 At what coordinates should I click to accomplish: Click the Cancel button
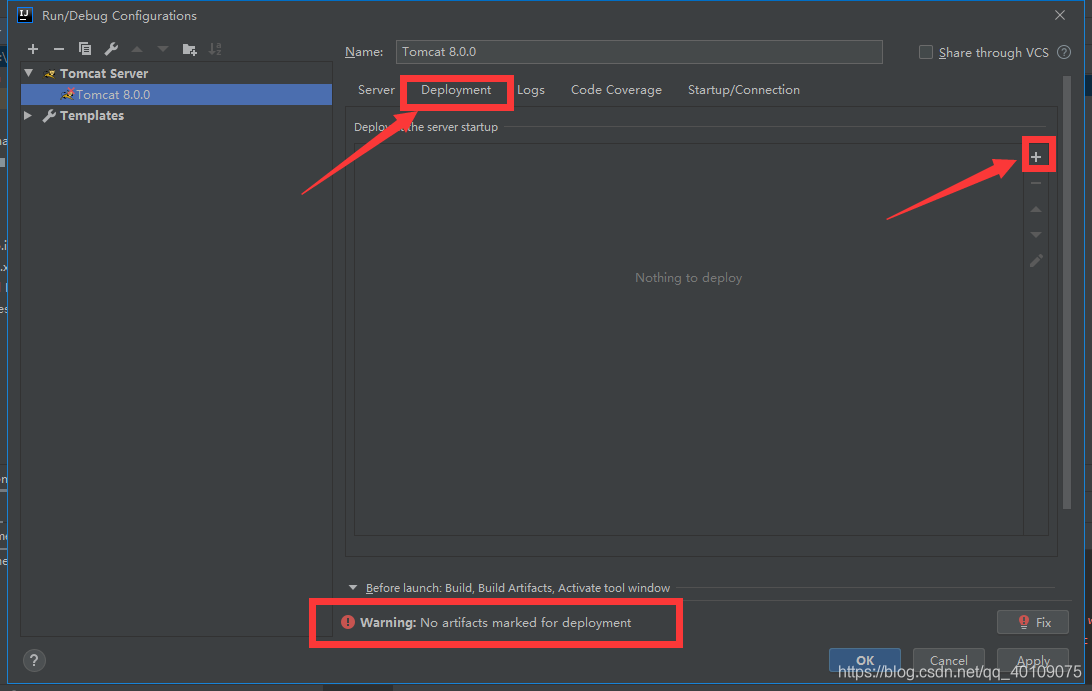point(949,660)
